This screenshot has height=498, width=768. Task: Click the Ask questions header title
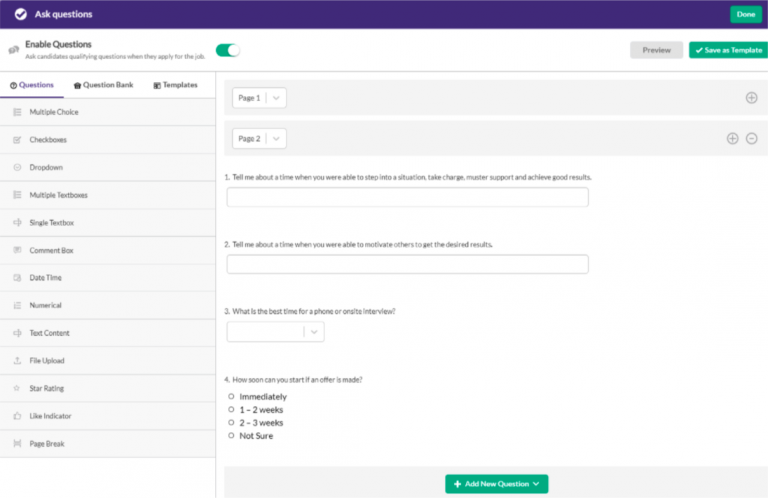63,14
